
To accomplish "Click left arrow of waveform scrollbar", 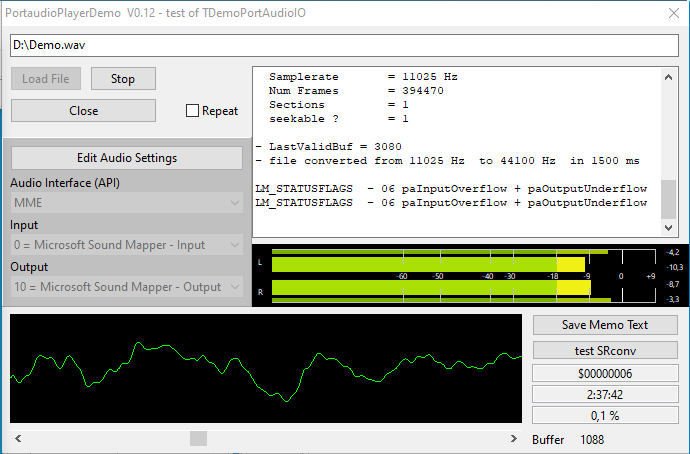I will [x=18, y=439].
